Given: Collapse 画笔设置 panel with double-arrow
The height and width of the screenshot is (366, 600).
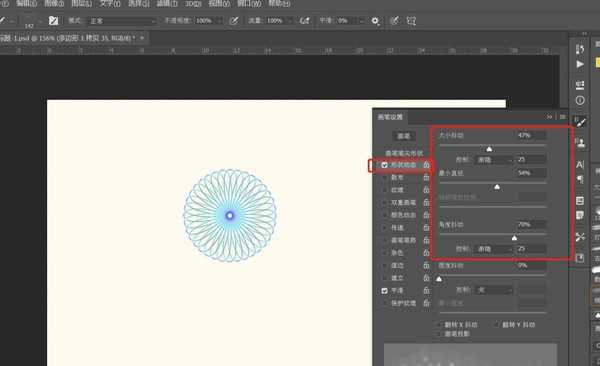Looking at the screenshot, I should (549, 116).
